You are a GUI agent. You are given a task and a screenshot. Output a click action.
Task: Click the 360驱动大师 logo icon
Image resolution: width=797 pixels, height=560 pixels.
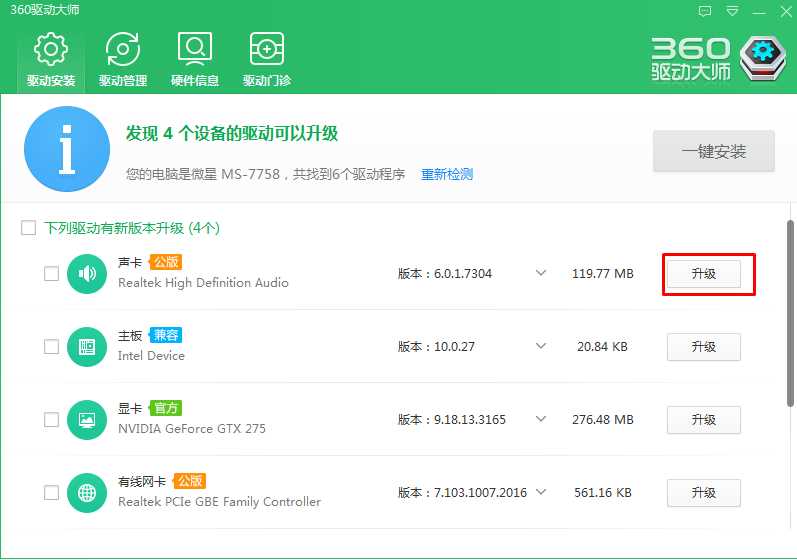pos(762,57)
